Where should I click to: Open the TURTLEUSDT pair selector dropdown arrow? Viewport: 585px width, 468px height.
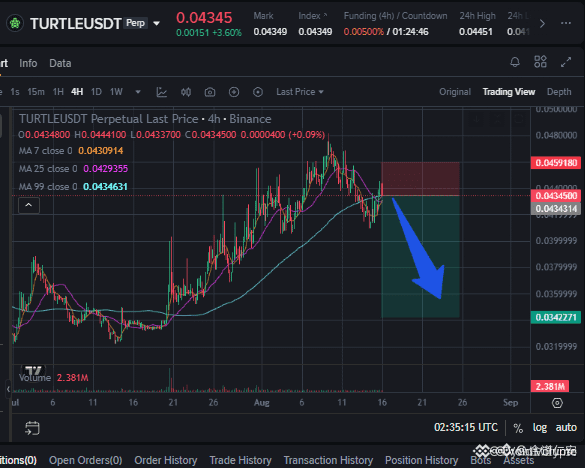(x=157, y=24)
